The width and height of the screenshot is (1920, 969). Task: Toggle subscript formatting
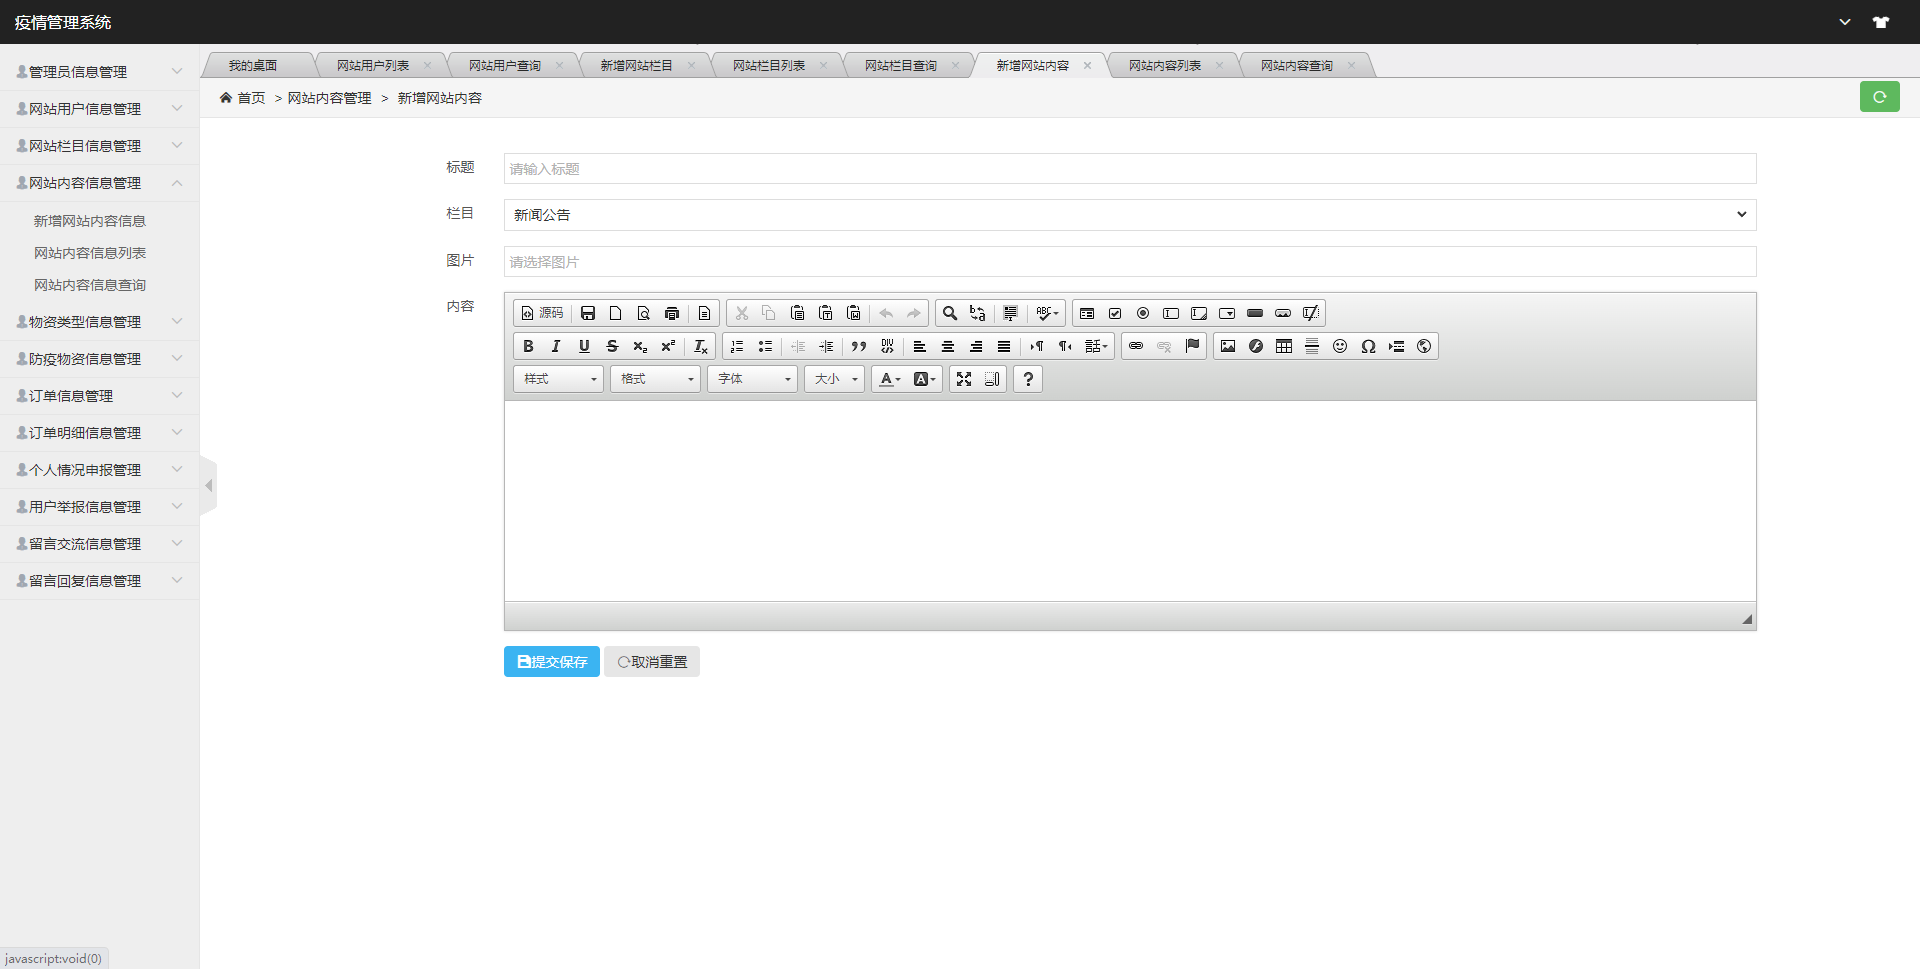coord(640,346)
